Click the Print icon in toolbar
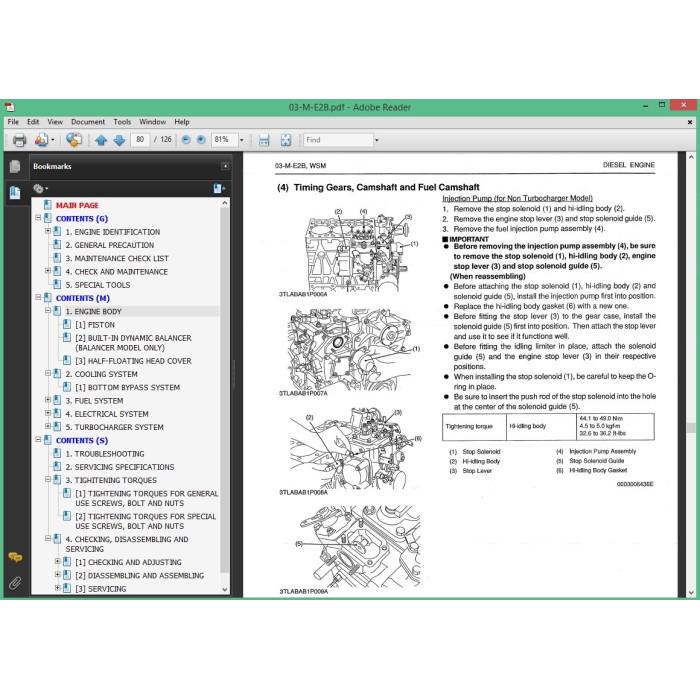The width and height of the screenshot is (700, 700). point(19,140)
